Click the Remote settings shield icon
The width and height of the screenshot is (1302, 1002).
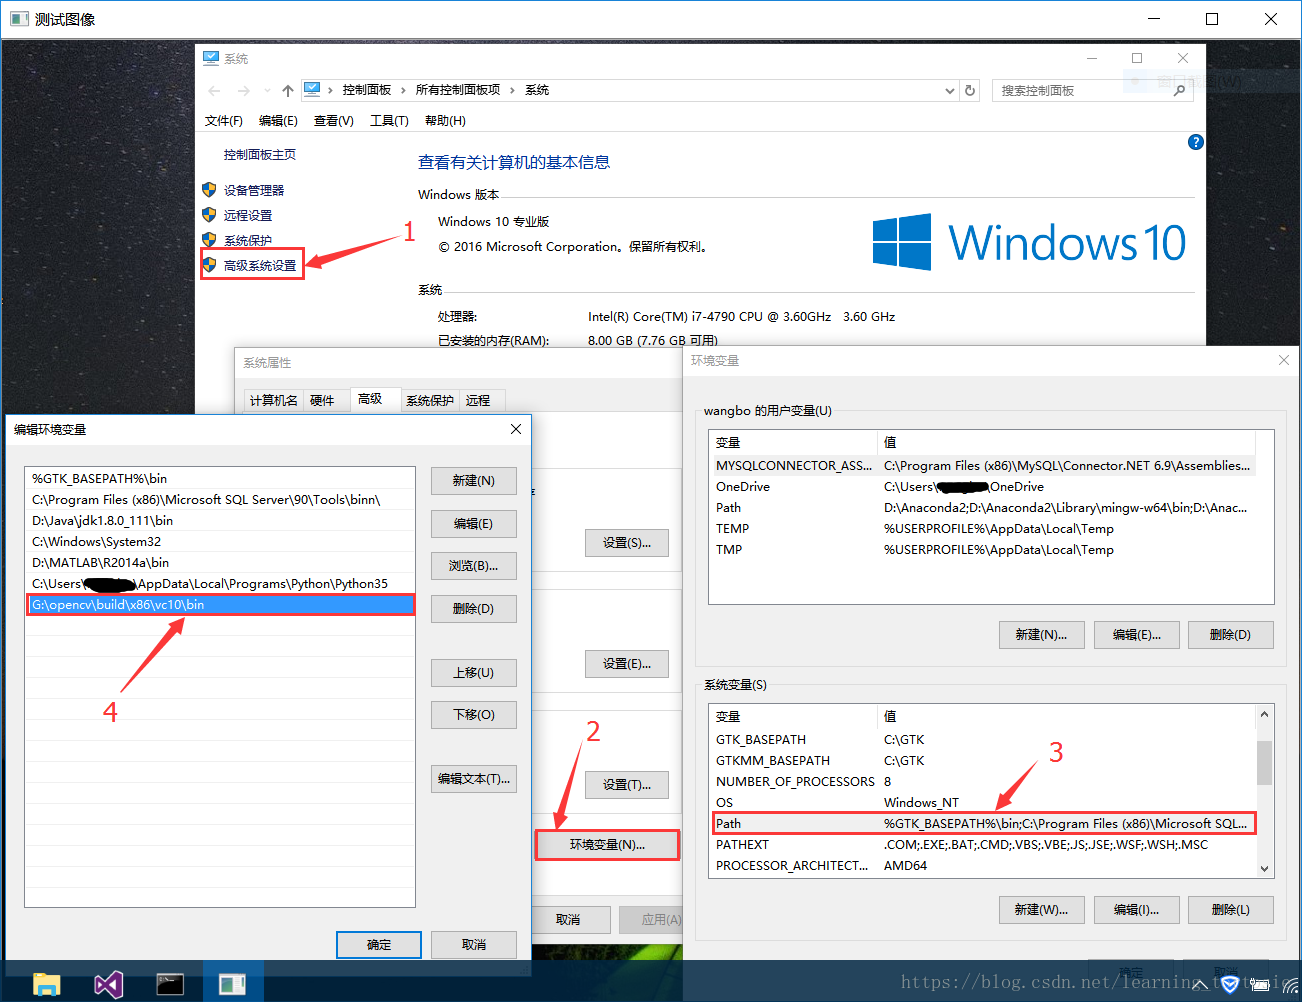coord(209,215)
